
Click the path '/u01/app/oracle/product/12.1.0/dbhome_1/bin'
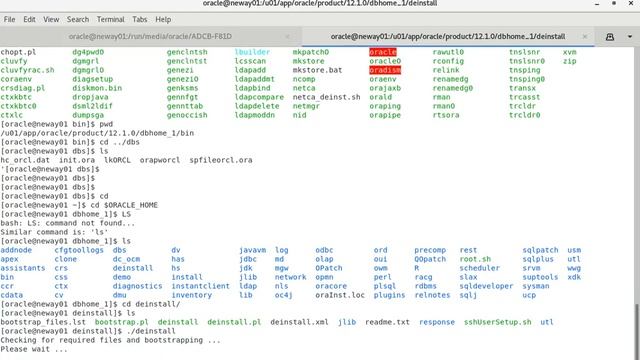(x=97, y=133)
